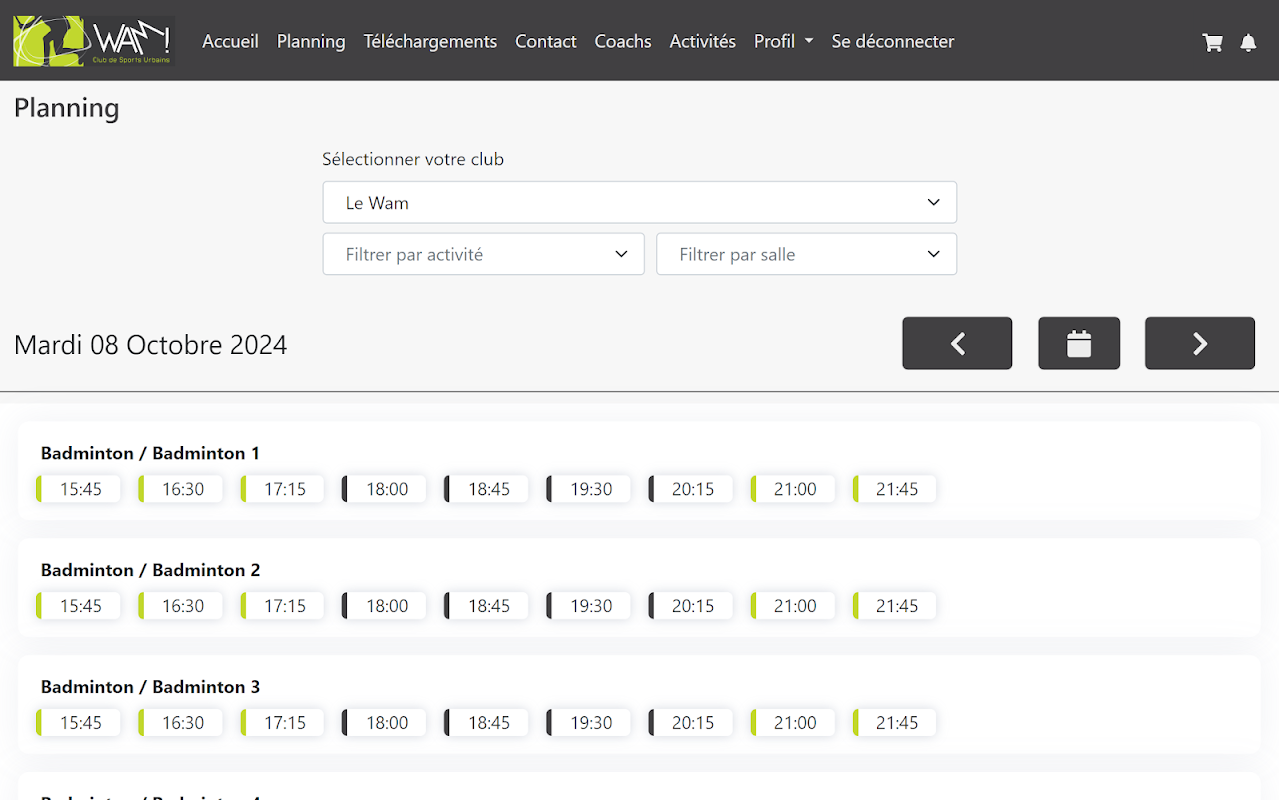Select the 15:45 slot for Badminton 1
Screen dimensions: 1279x800
78,489
